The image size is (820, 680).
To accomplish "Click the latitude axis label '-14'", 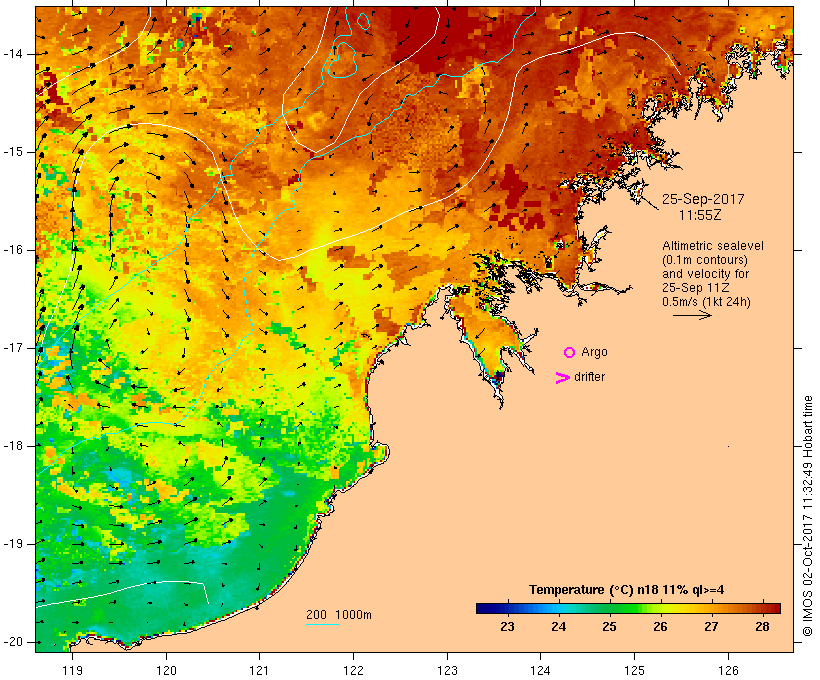I will point(13,54).
